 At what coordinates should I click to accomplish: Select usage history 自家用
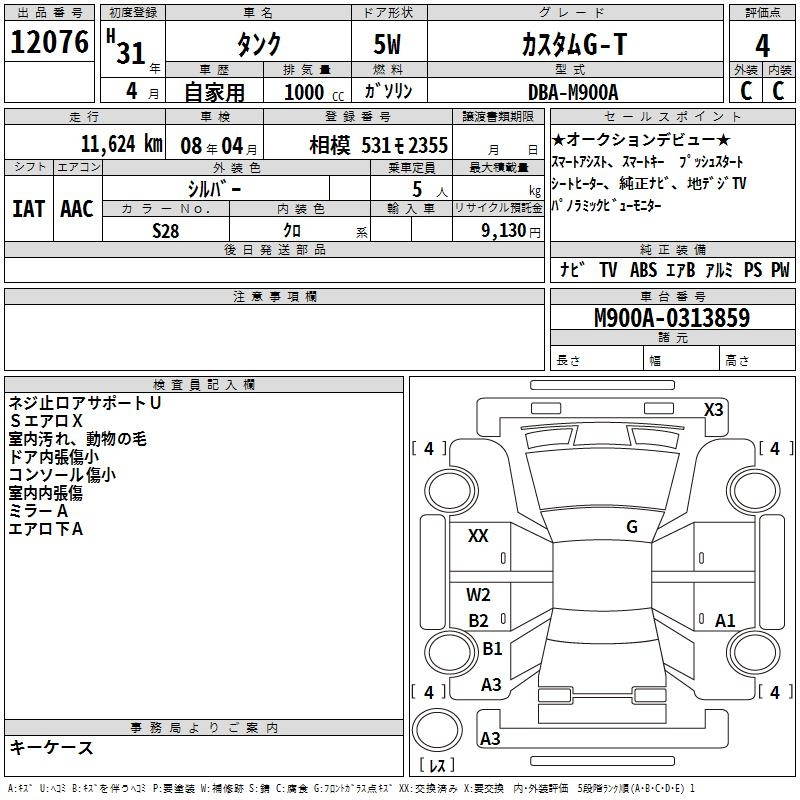214,92
